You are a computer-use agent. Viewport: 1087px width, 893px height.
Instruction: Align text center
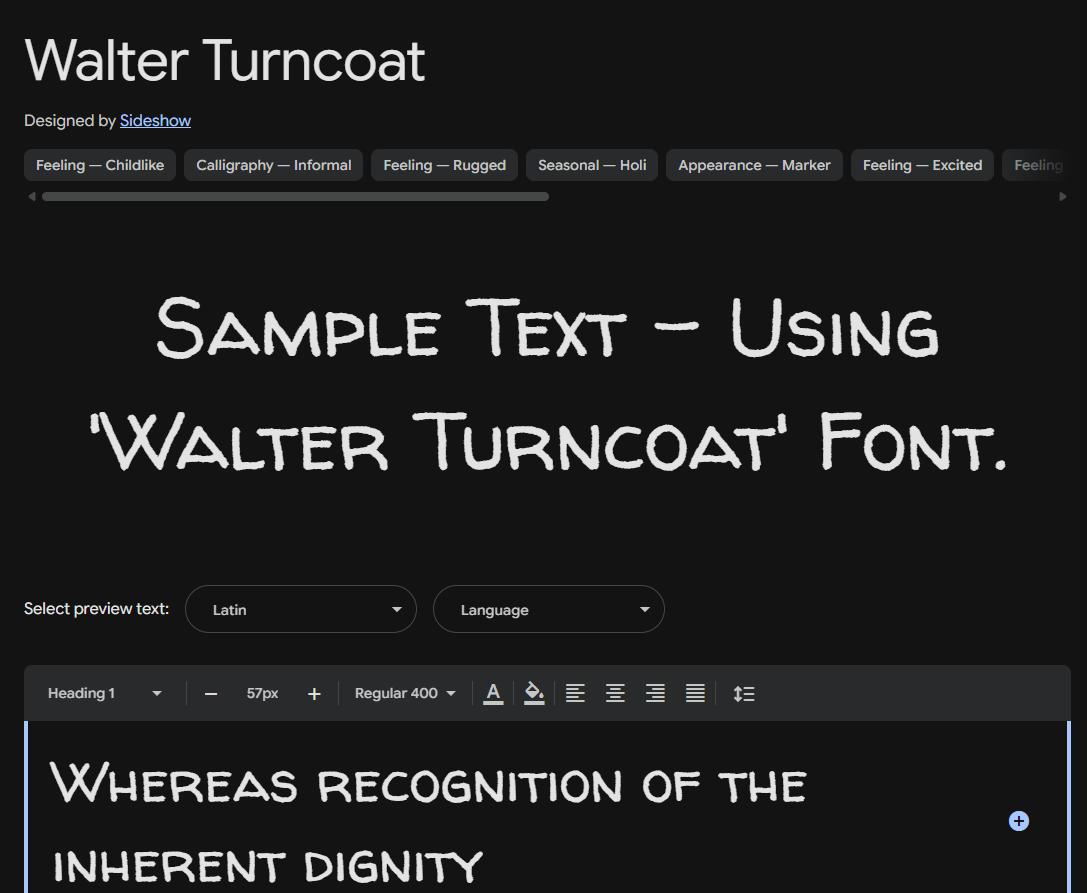(616, 693)
